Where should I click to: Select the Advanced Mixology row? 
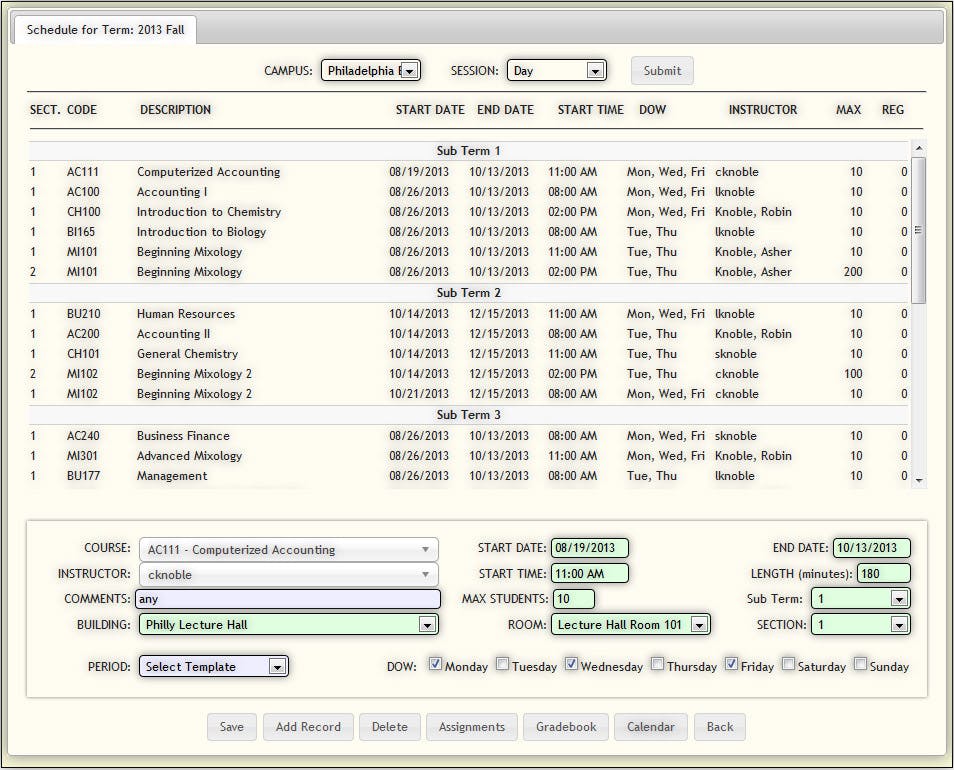[468, 456]
